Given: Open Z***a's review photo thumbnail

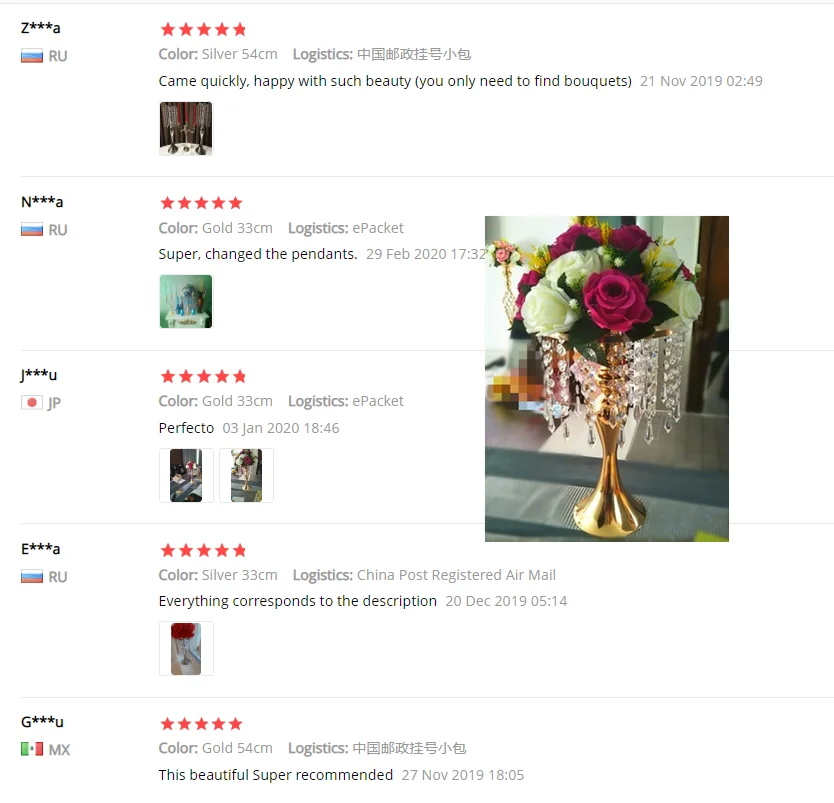Looking at the screenshot, I should click(186, 129).
